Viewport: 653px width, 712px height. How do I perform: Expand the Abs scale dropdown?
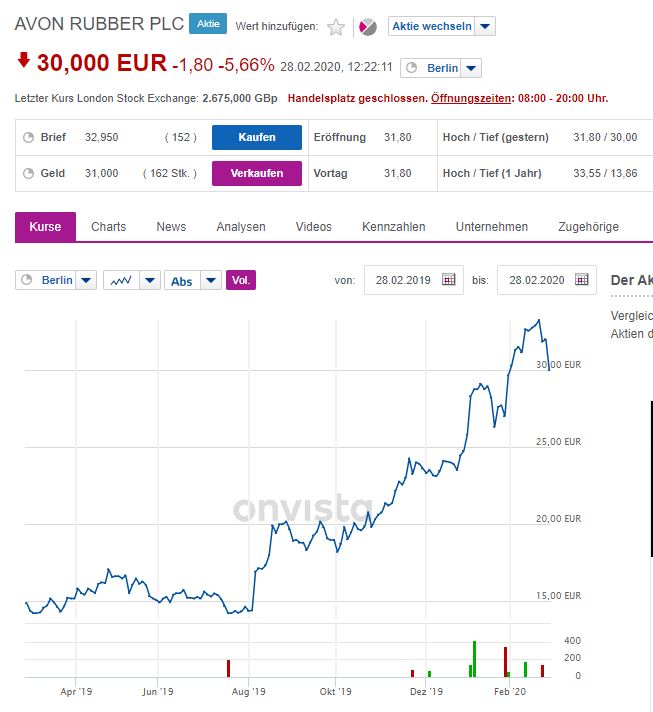(x=210, y=281)
